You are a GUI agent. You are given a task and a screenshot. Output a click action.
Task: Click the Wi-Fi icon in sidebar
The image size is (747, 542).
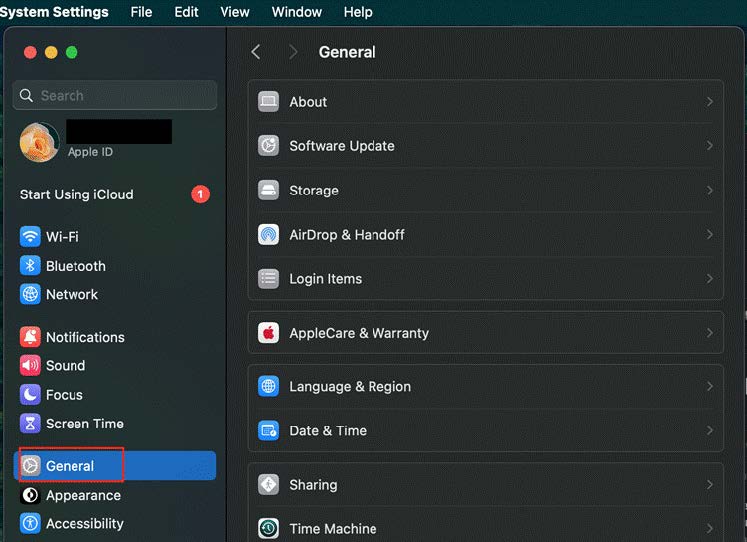pos(30,236)
